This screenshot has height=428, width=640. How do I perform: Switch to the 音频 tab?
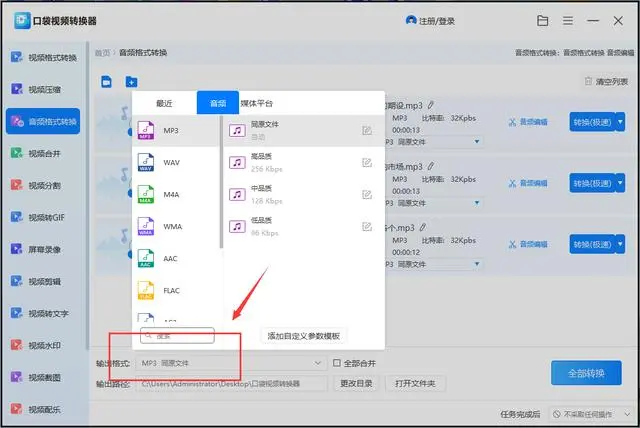[x=218, y=103]
